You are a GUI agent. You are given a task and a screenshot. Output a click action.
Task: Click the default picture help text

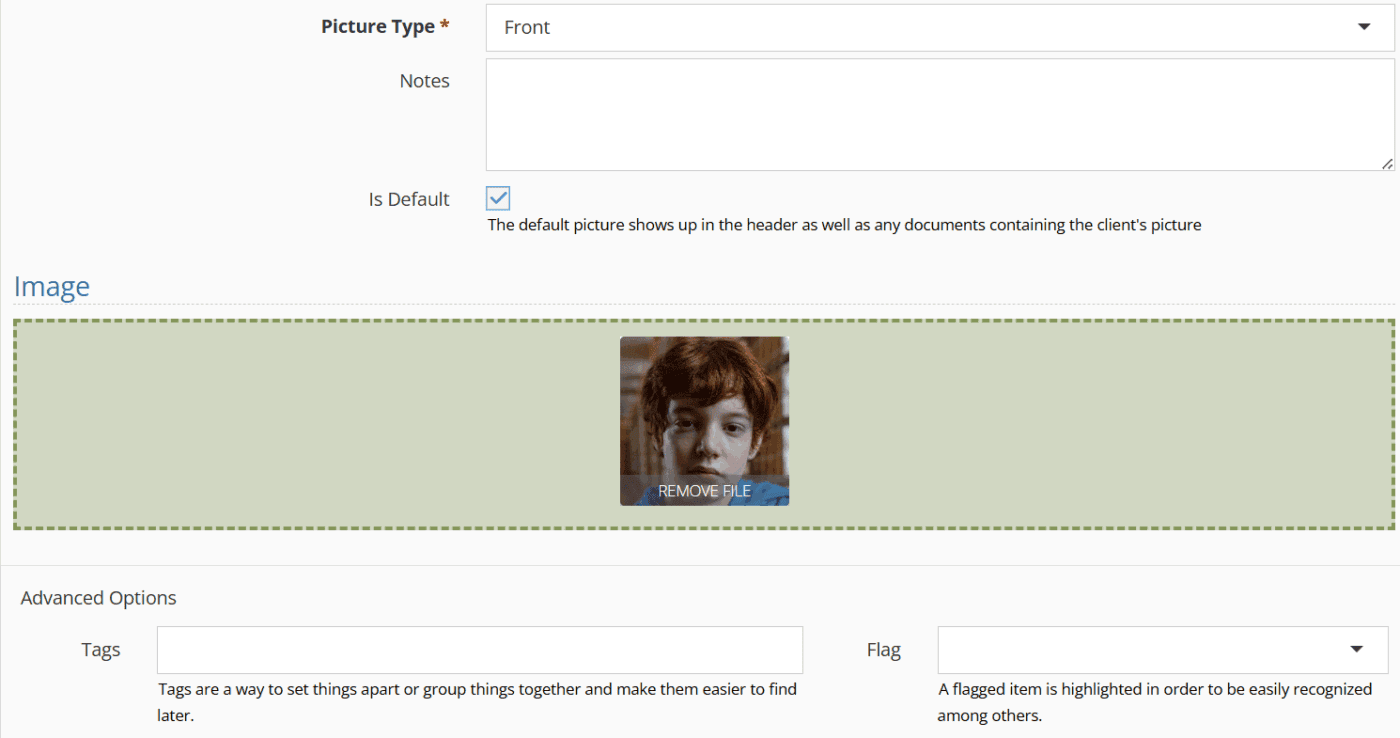point(844,225)
